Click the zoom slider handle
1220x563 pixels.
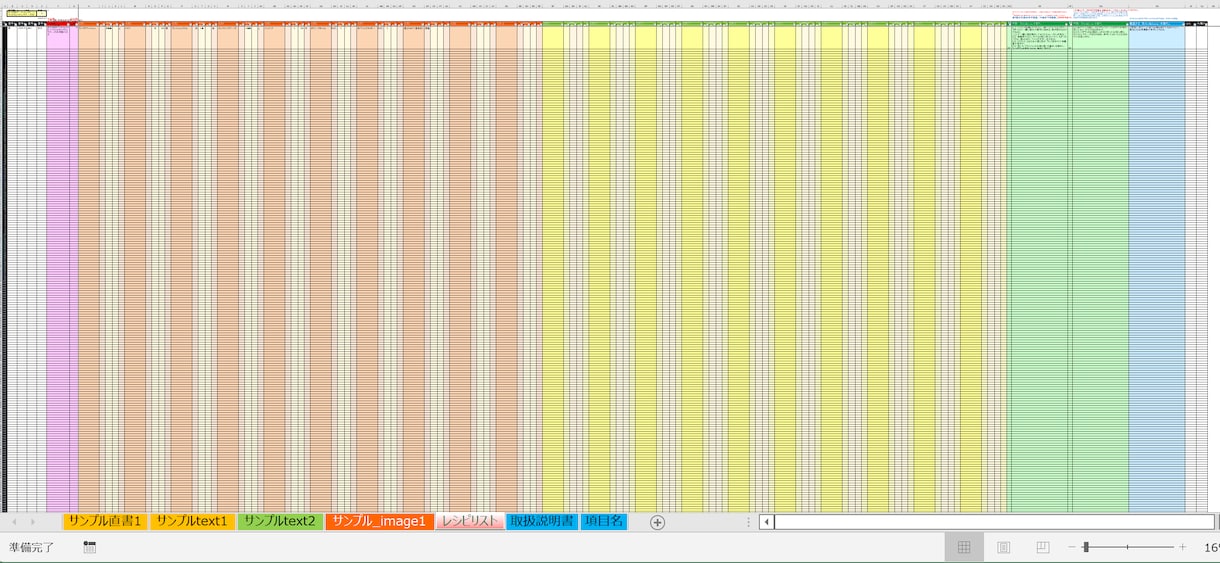click(1086, 547)
